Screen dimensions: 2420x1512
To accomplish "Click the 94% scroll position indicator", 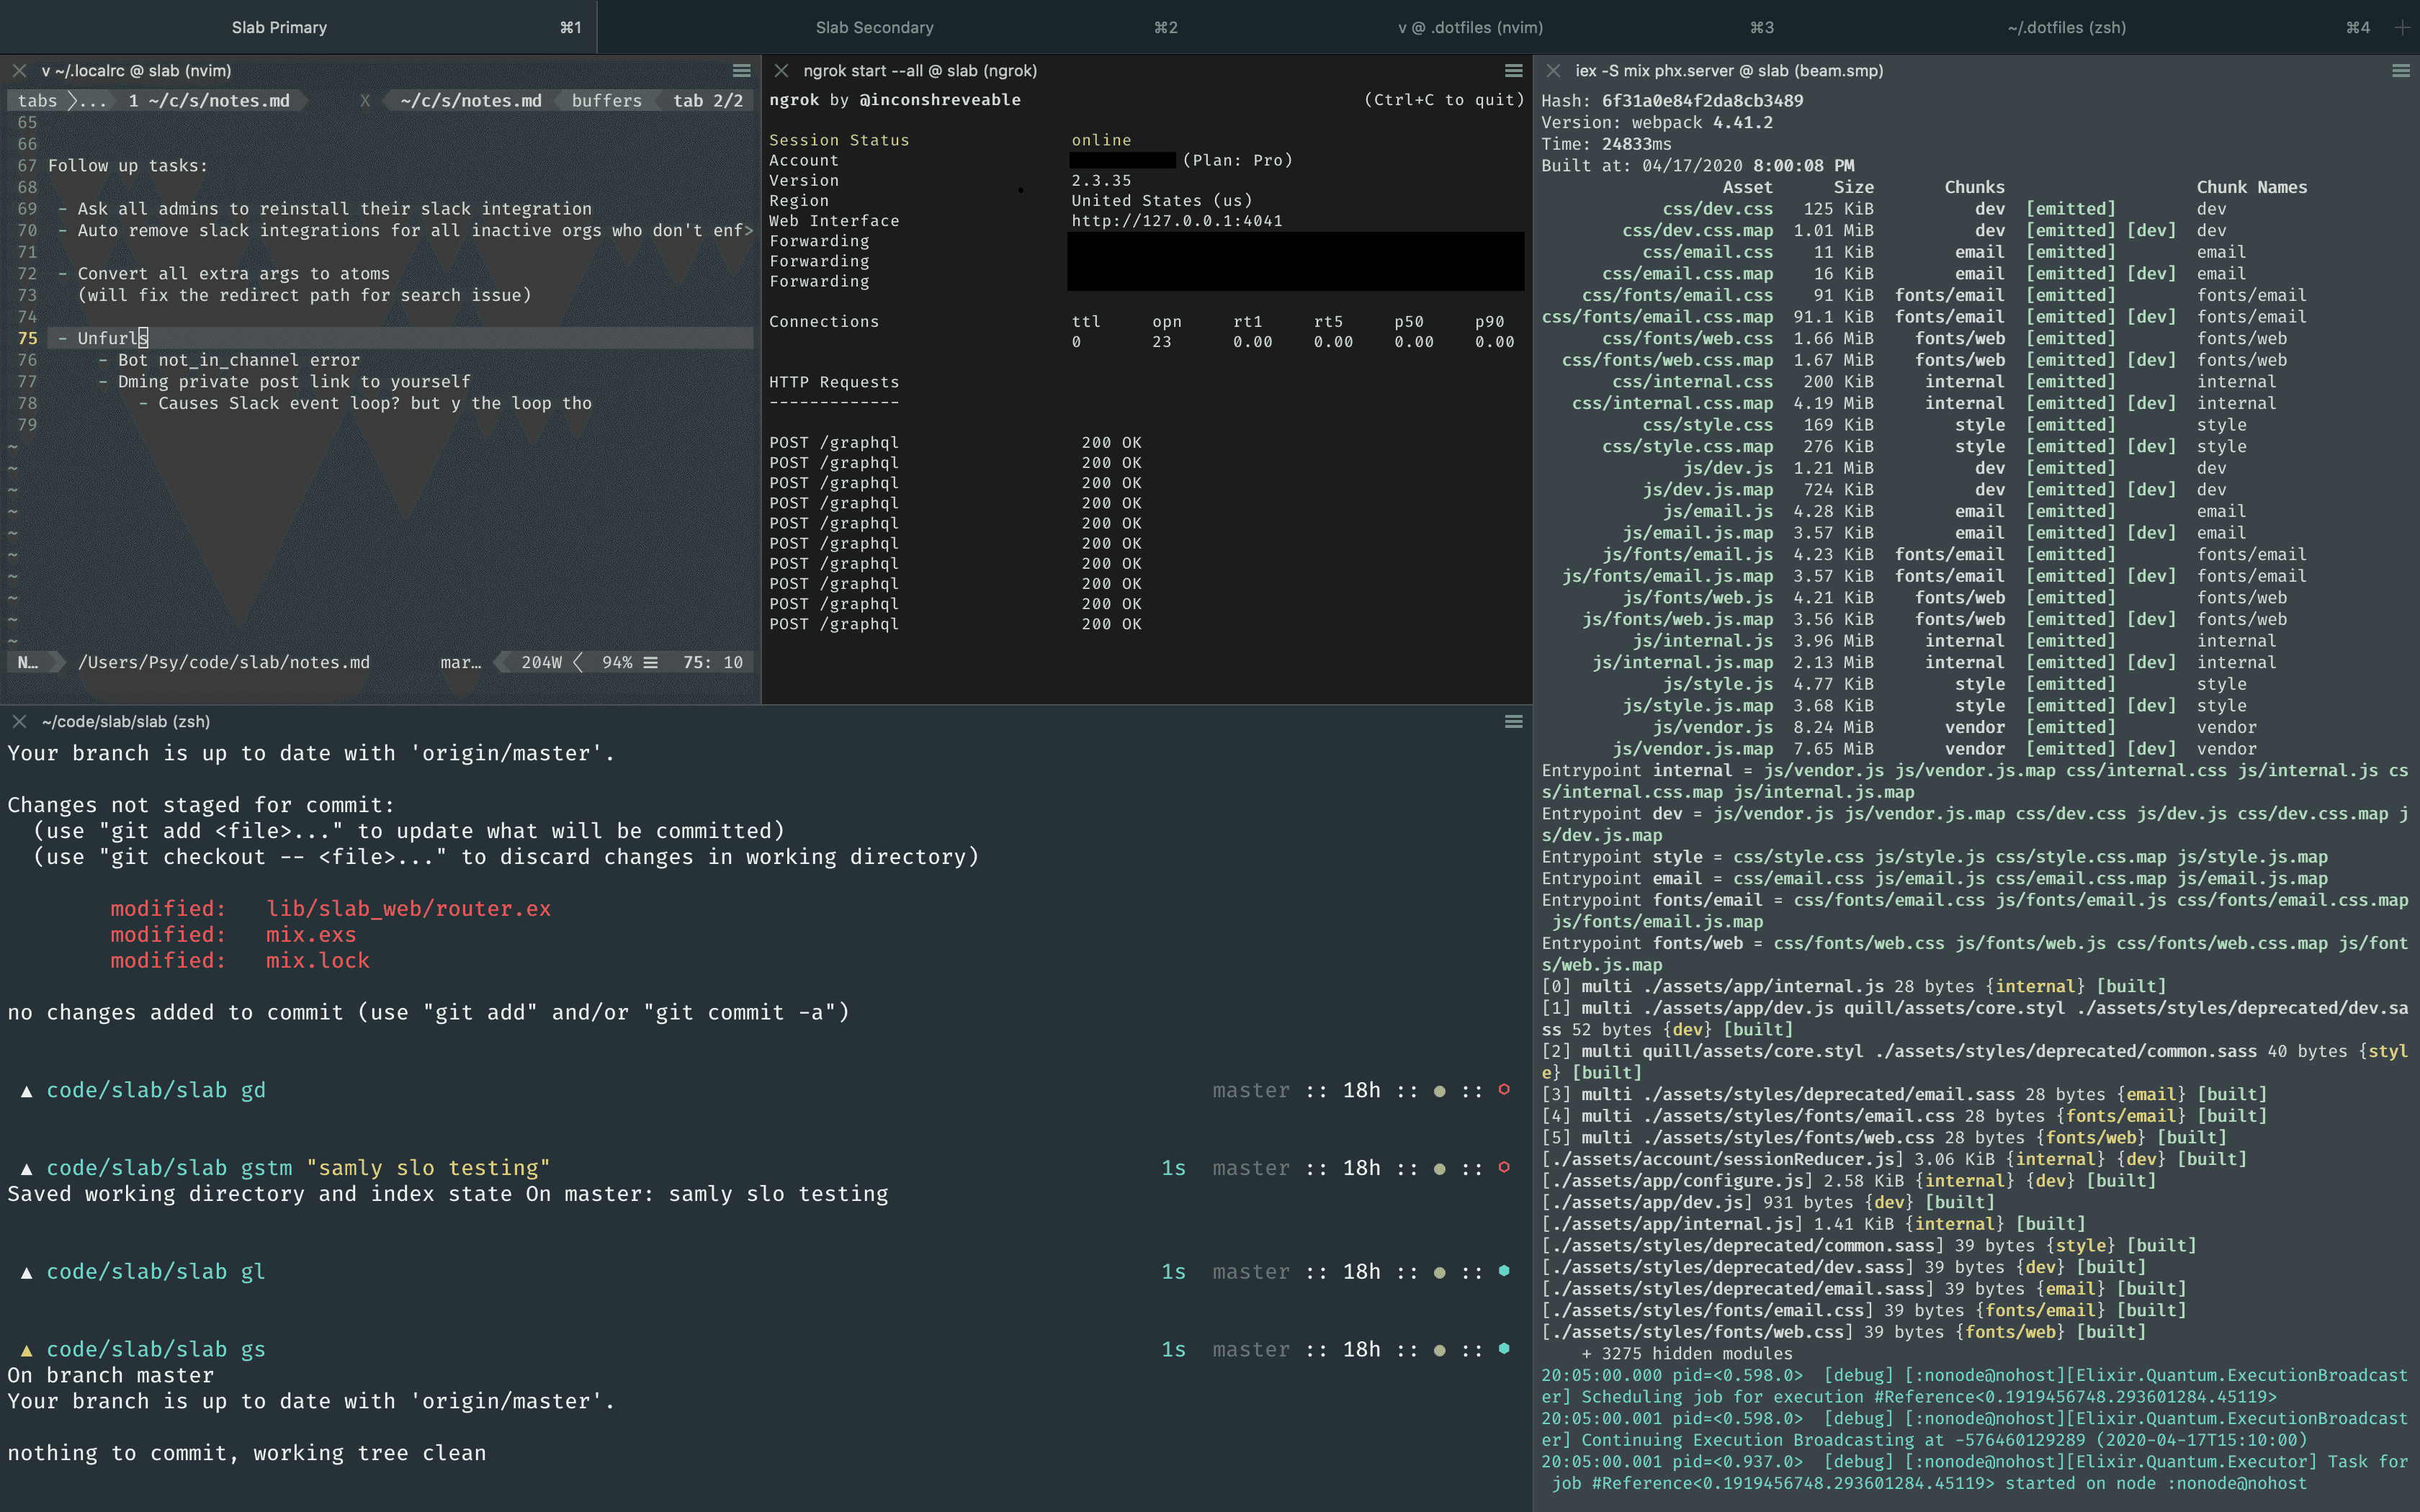I will 618,662.
